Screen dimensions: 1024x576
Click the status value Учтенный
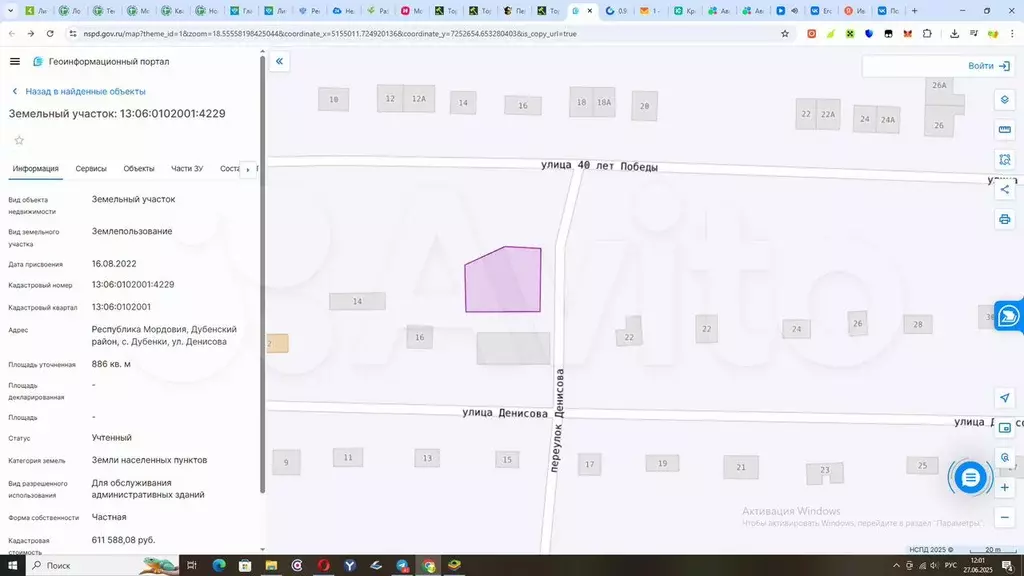click(x=112, y=438)
